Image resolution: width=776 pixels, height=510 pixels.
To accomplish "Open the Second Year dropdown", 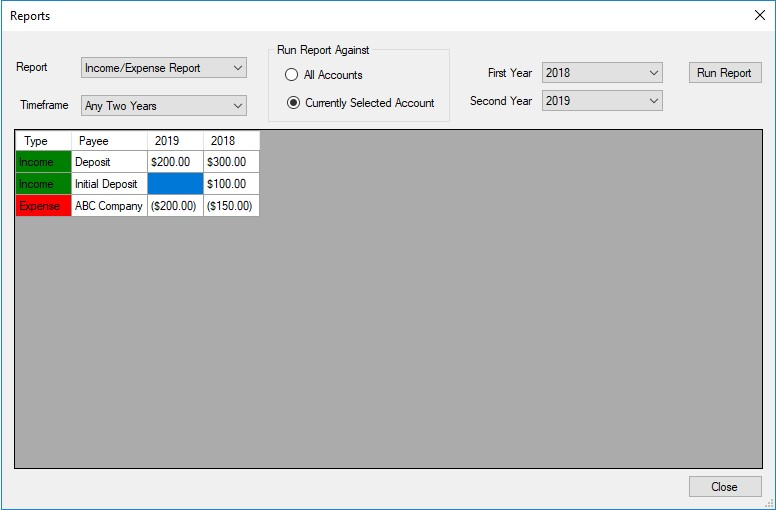I will 602,101.
